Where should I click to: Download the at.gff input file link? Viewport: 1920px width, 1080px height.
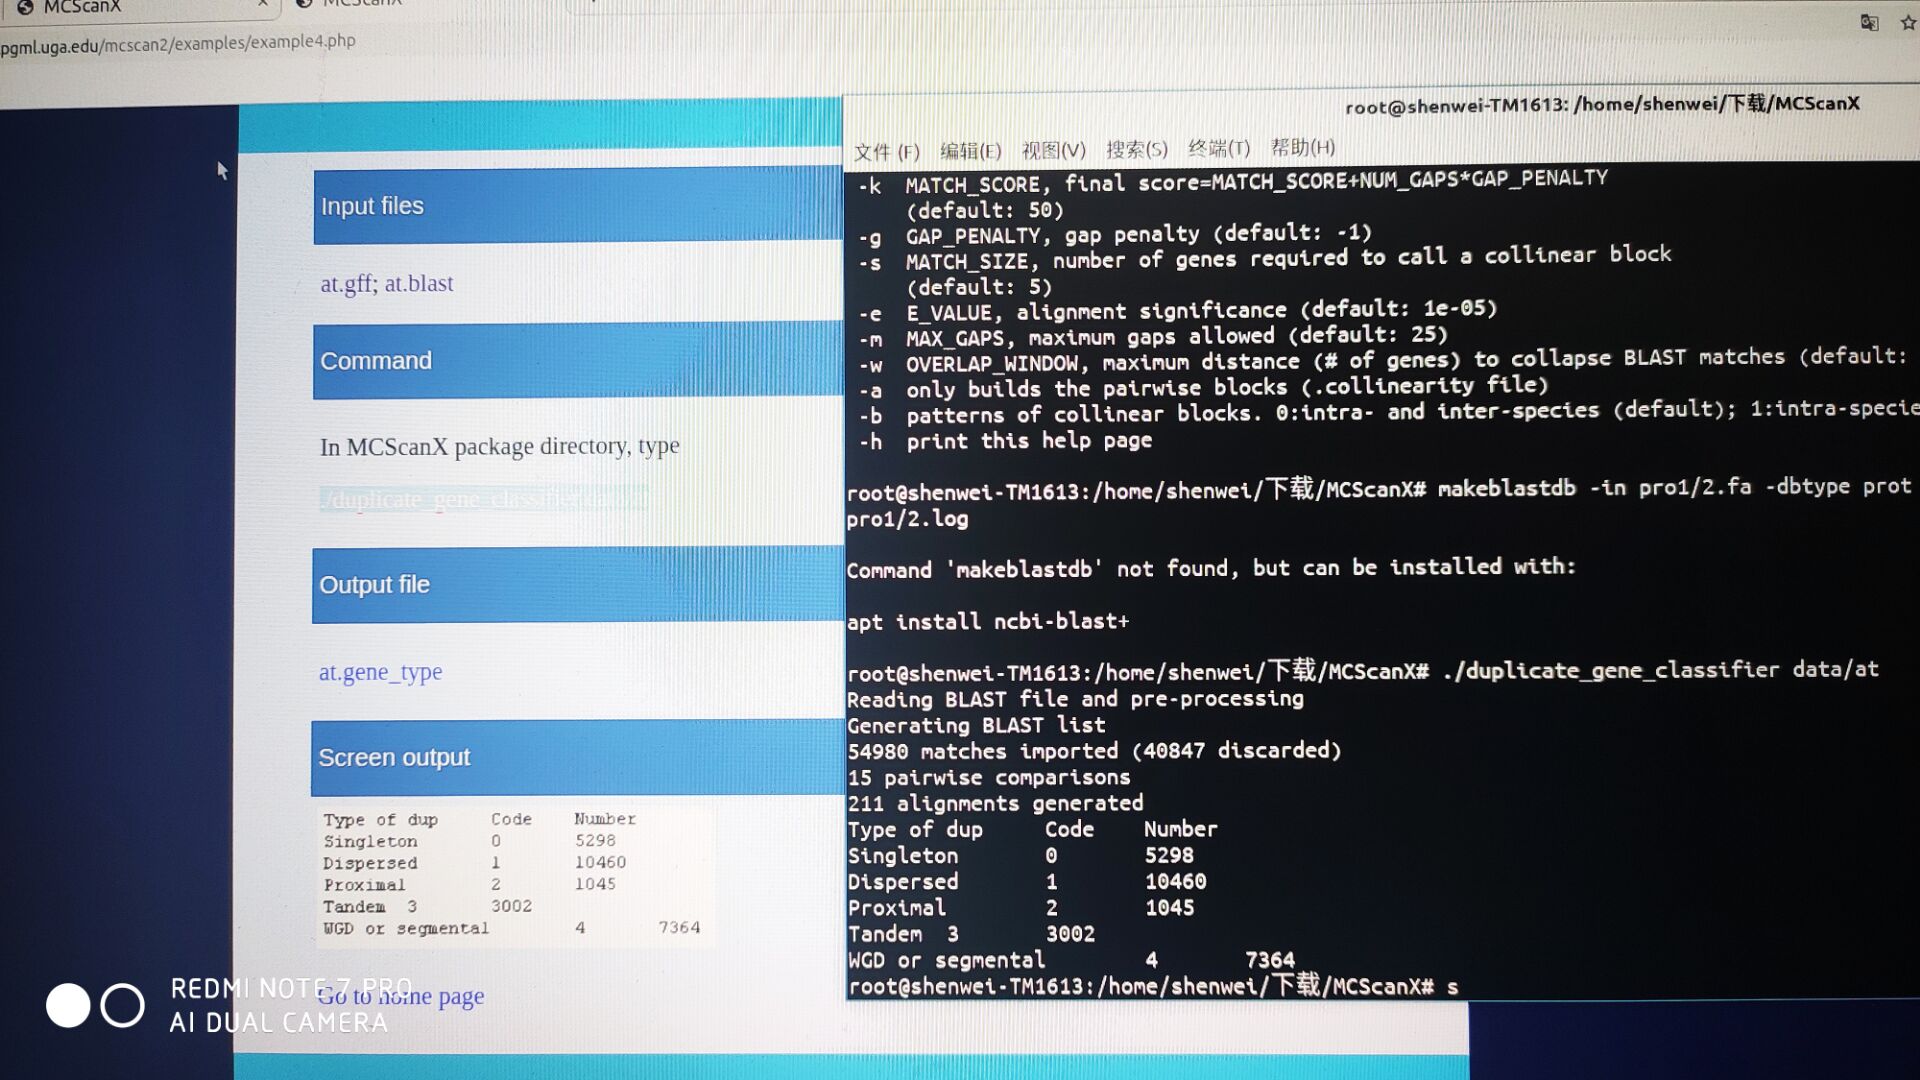point(345,284)
